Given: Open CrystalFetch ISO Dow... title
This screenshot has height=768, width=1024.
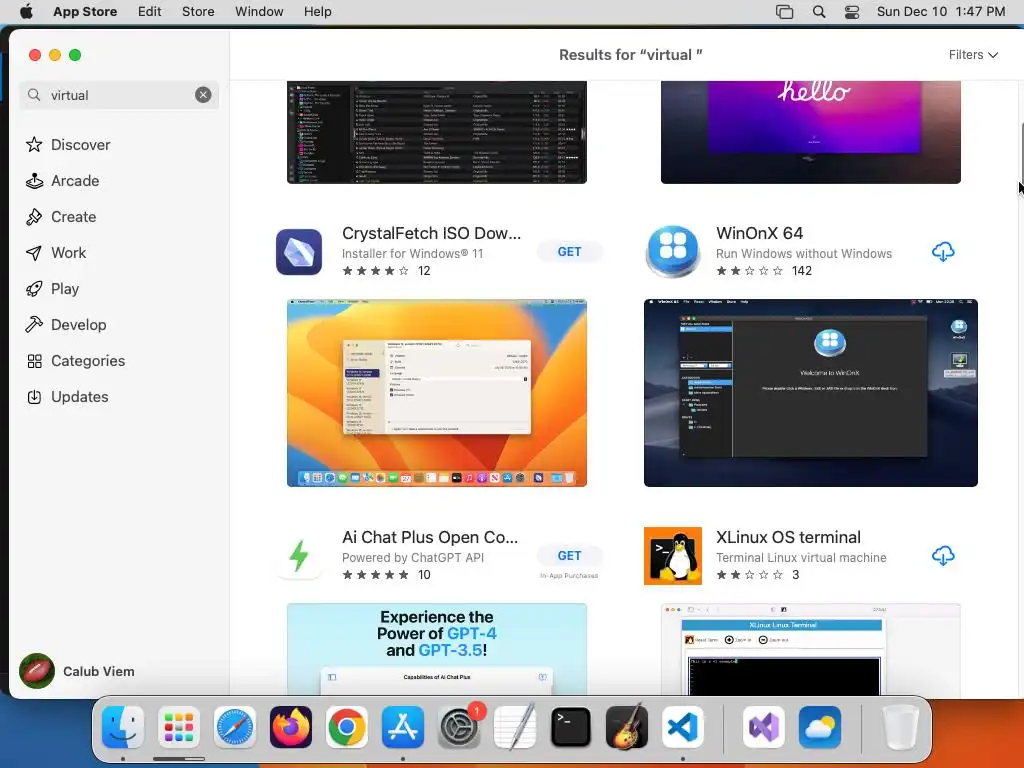Looking at the screenshot, I should point(432,233).
